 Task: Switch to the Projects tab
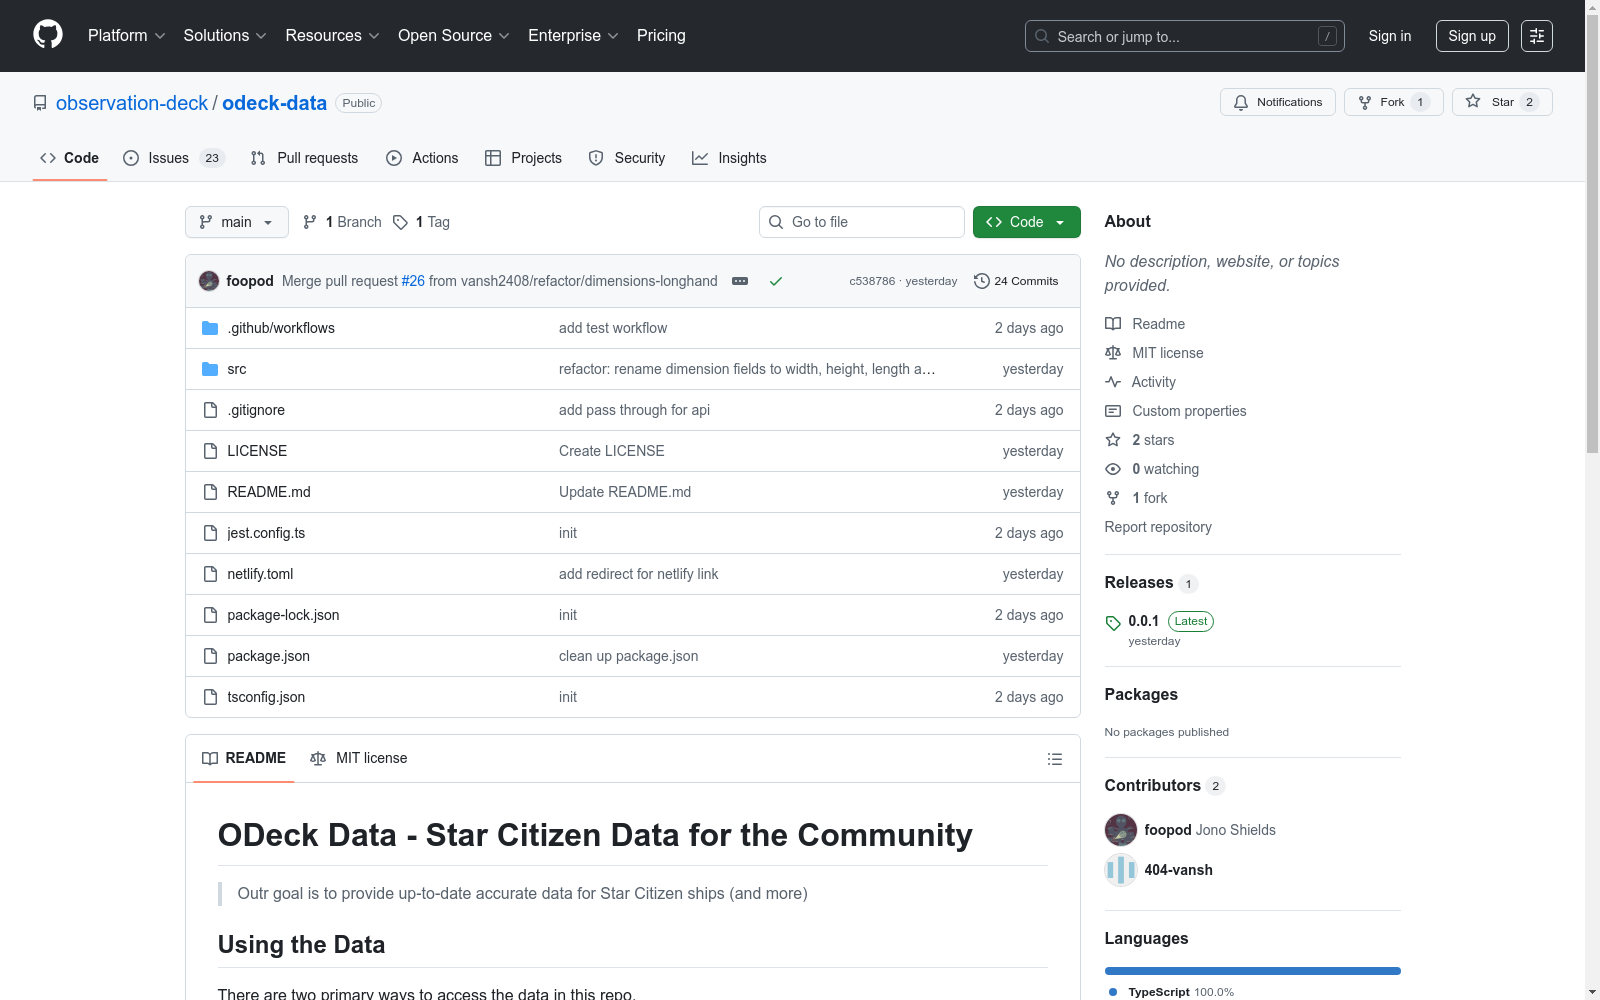point(523,158)
